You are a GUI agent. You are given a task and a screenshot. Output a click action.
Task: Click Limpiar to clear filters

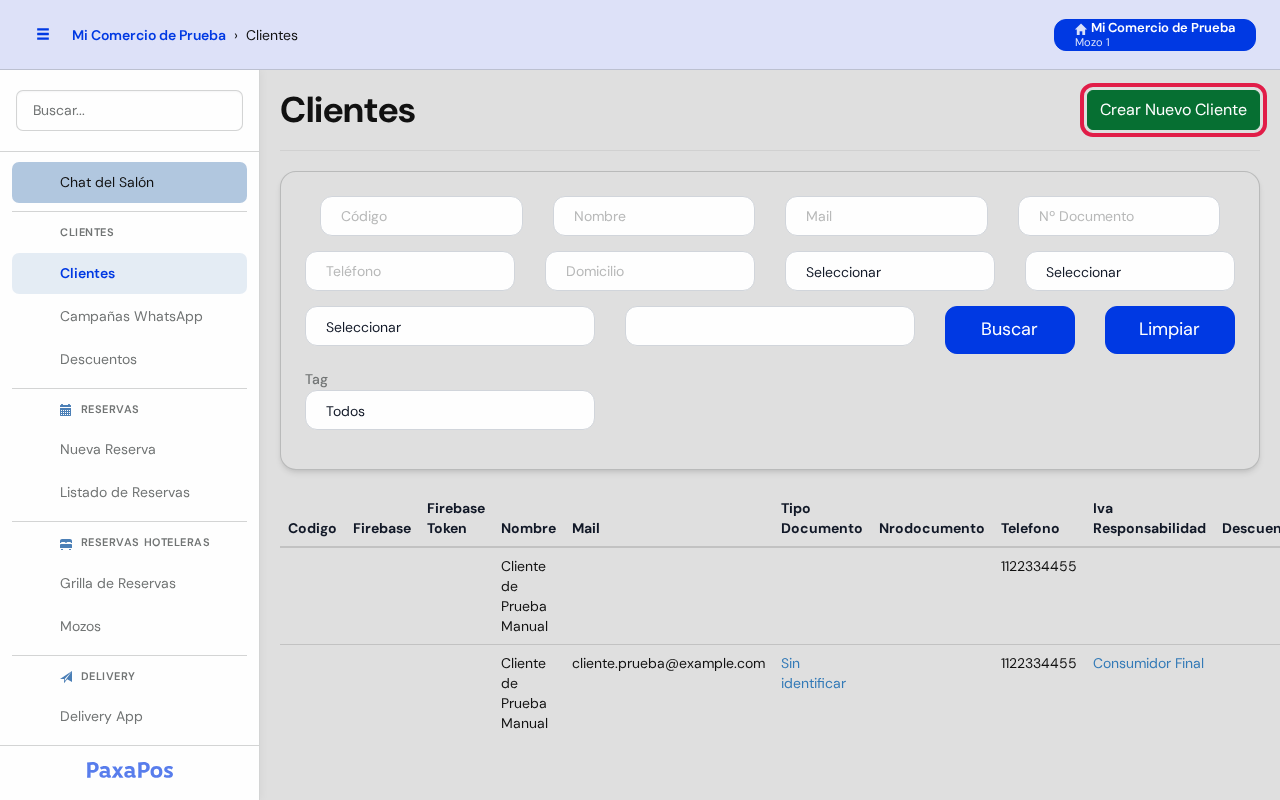click(1170, 330)
